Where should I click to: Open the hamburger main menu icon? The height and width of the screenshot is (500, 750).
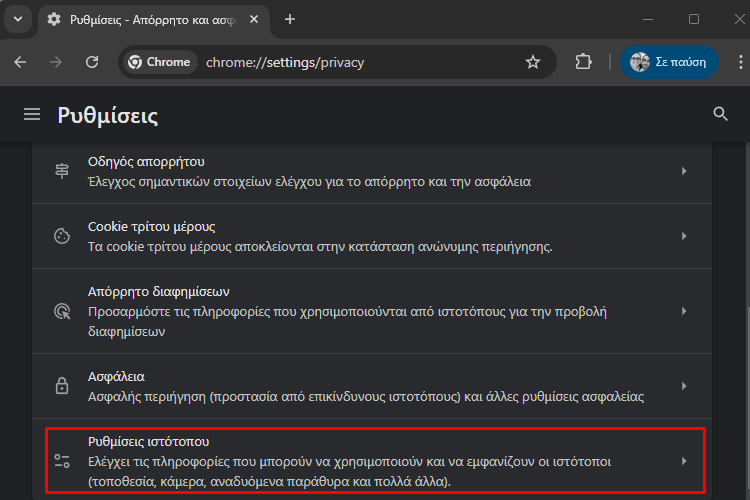[x=32, y=114]
